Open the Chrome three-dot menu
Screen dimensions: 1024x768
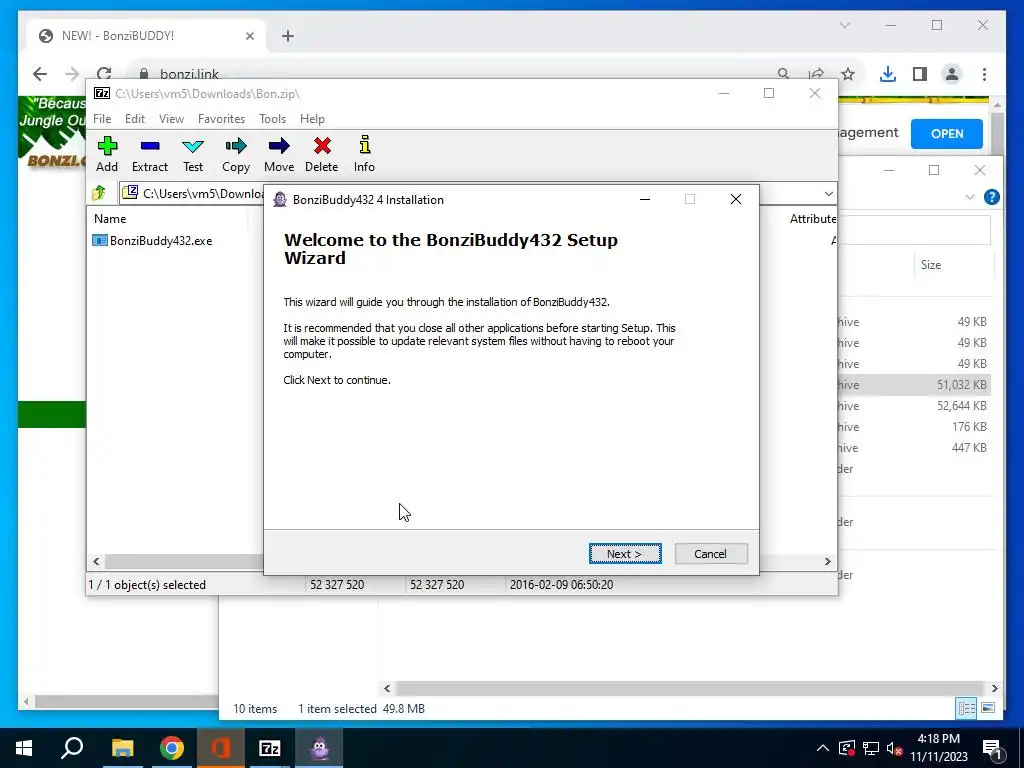pos(984,74)
